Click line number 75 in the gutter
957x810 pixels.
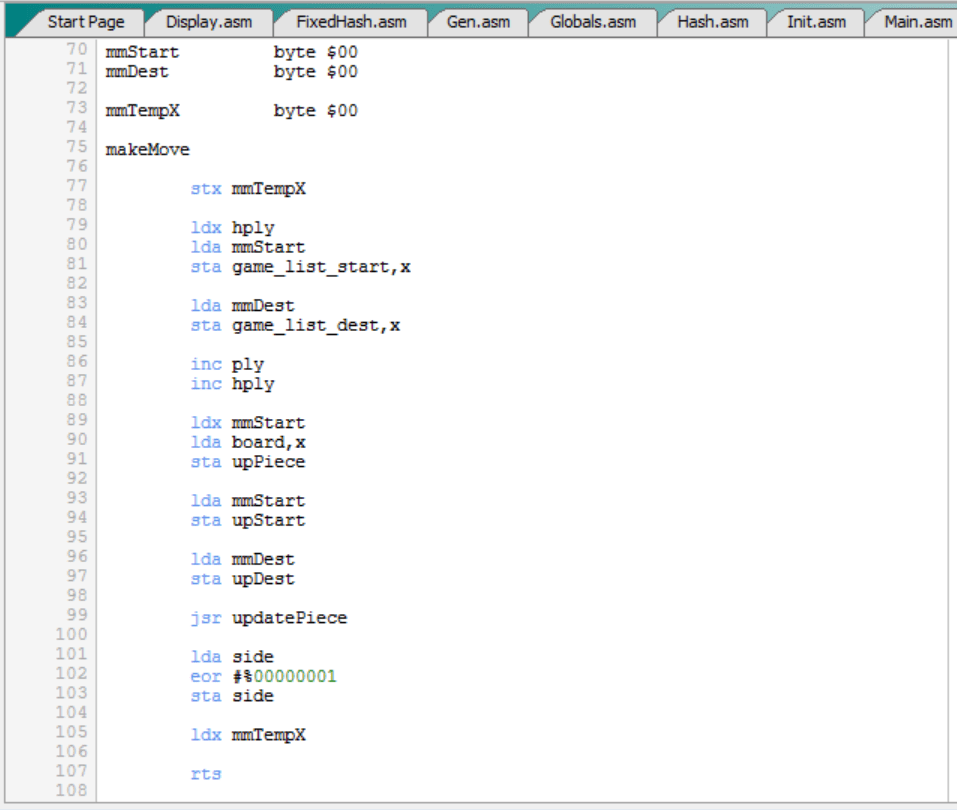(x=76, y=147)
